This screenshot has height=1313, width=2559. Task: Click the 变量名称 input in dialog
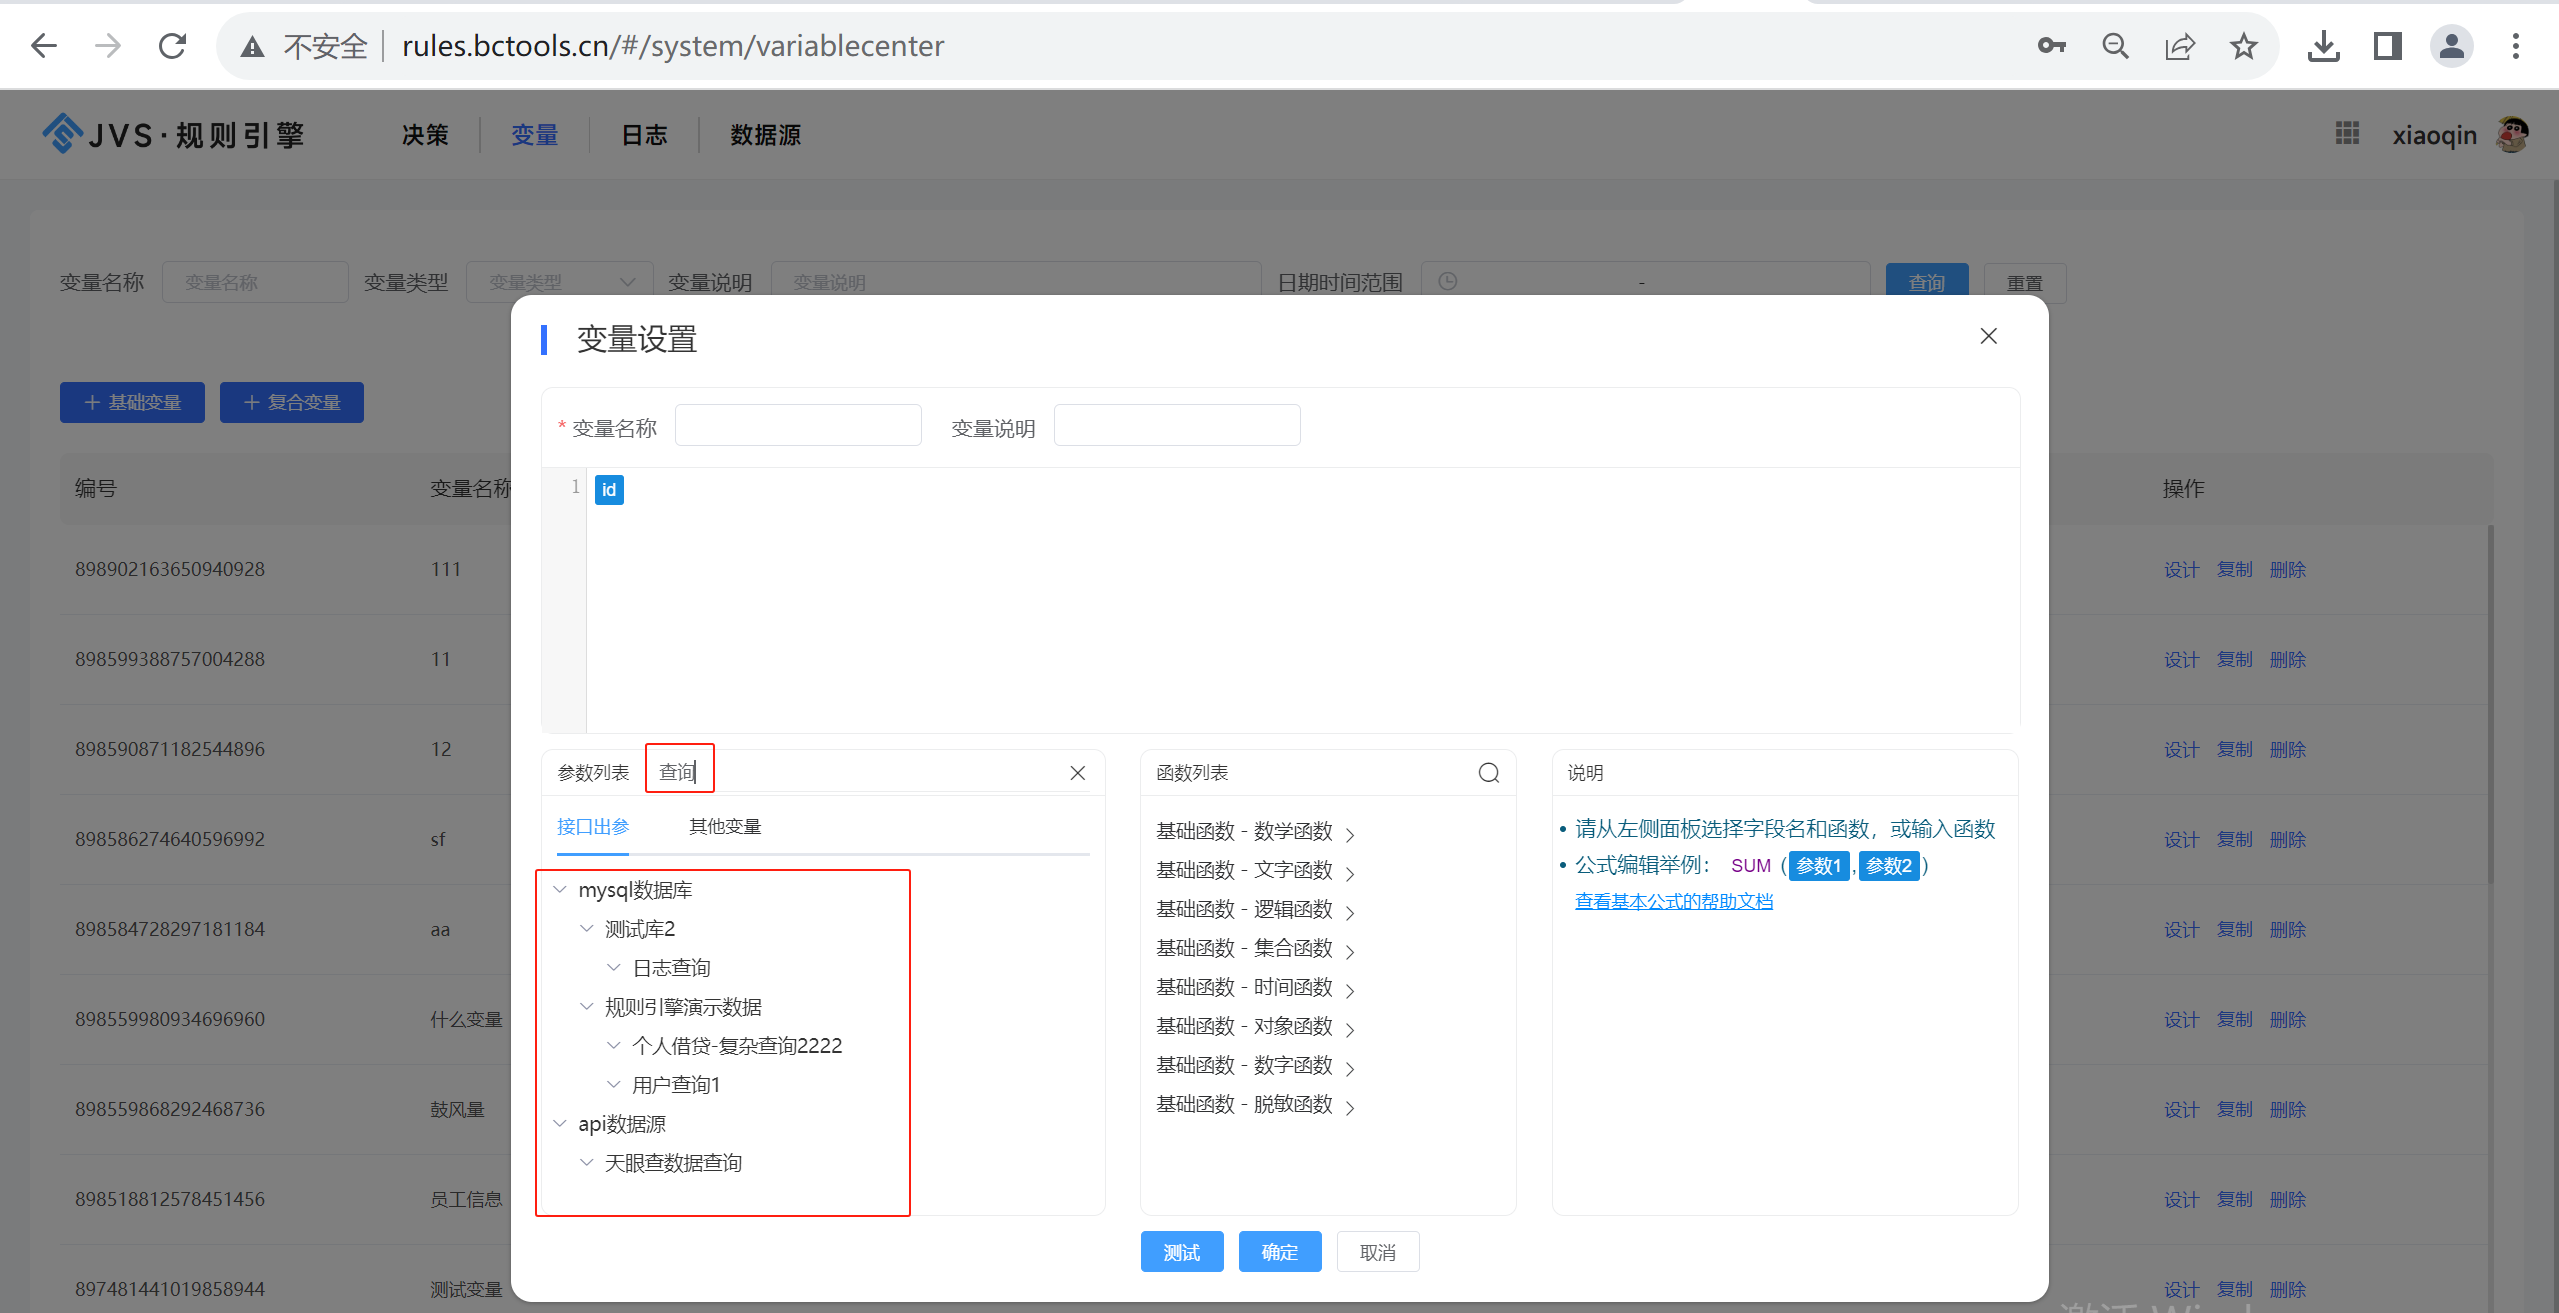click(x=797, y=424)
